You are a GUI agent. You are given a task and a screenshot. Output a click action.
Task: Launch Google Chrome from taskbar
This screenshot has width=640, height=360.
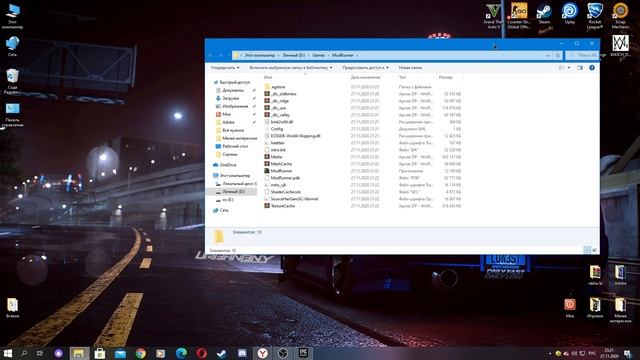tap(140, 353)
